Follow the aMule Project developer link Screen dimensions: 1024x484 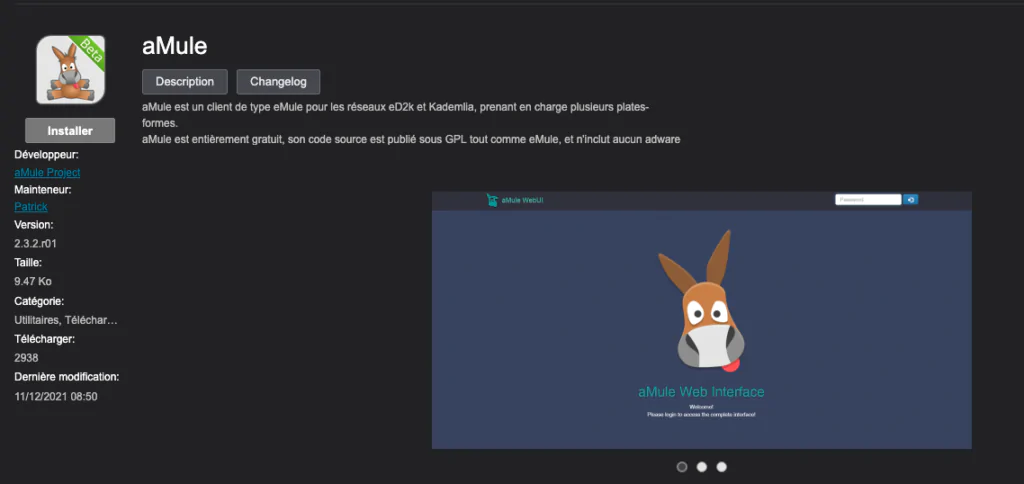click(x=47, y=172)
